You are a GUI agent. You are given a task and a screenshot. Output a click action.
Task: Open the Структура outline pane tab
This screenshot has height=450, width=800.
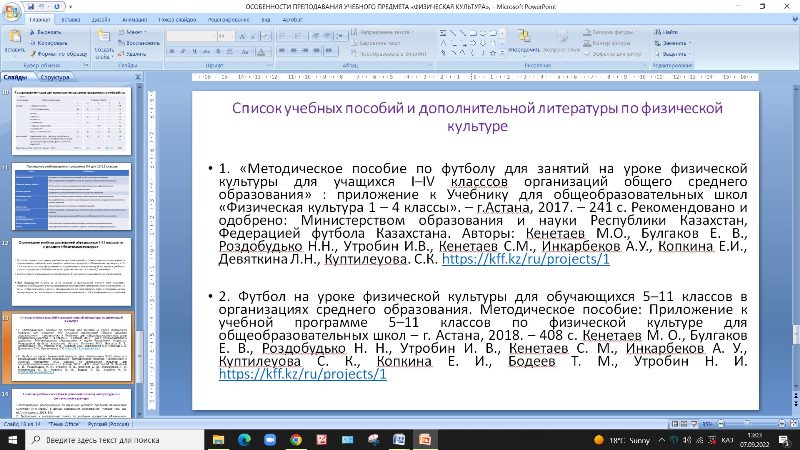(x=55, y=78)
